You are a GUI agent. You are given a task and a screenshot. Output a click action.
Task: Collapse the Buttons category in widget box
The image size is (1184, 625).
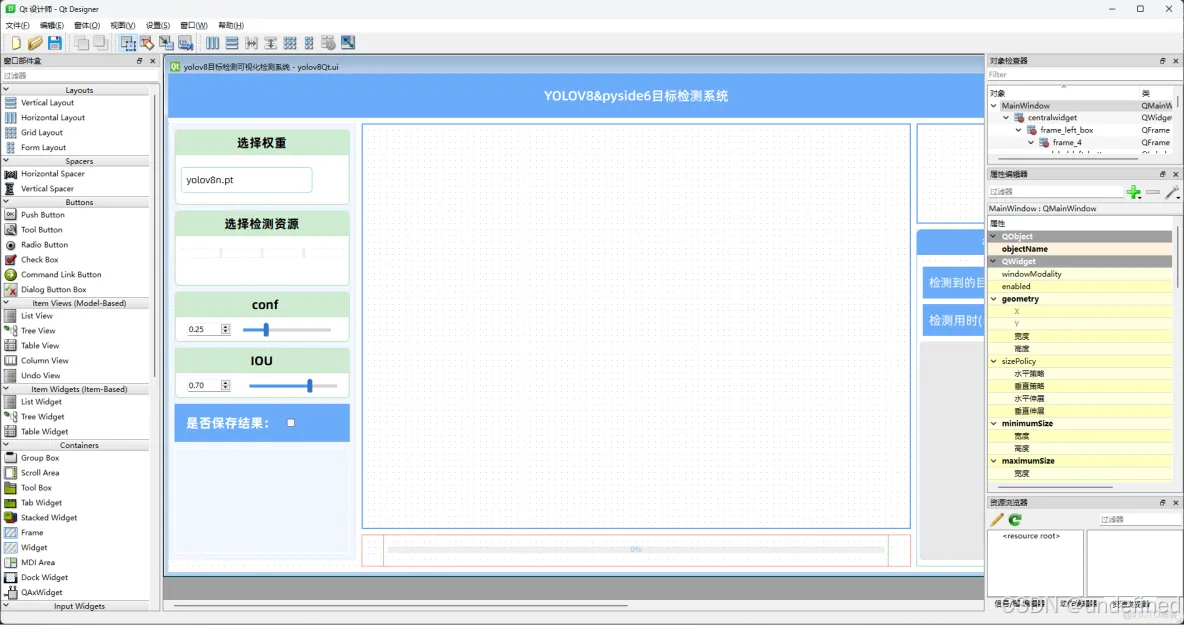click(x=6, y=202)
